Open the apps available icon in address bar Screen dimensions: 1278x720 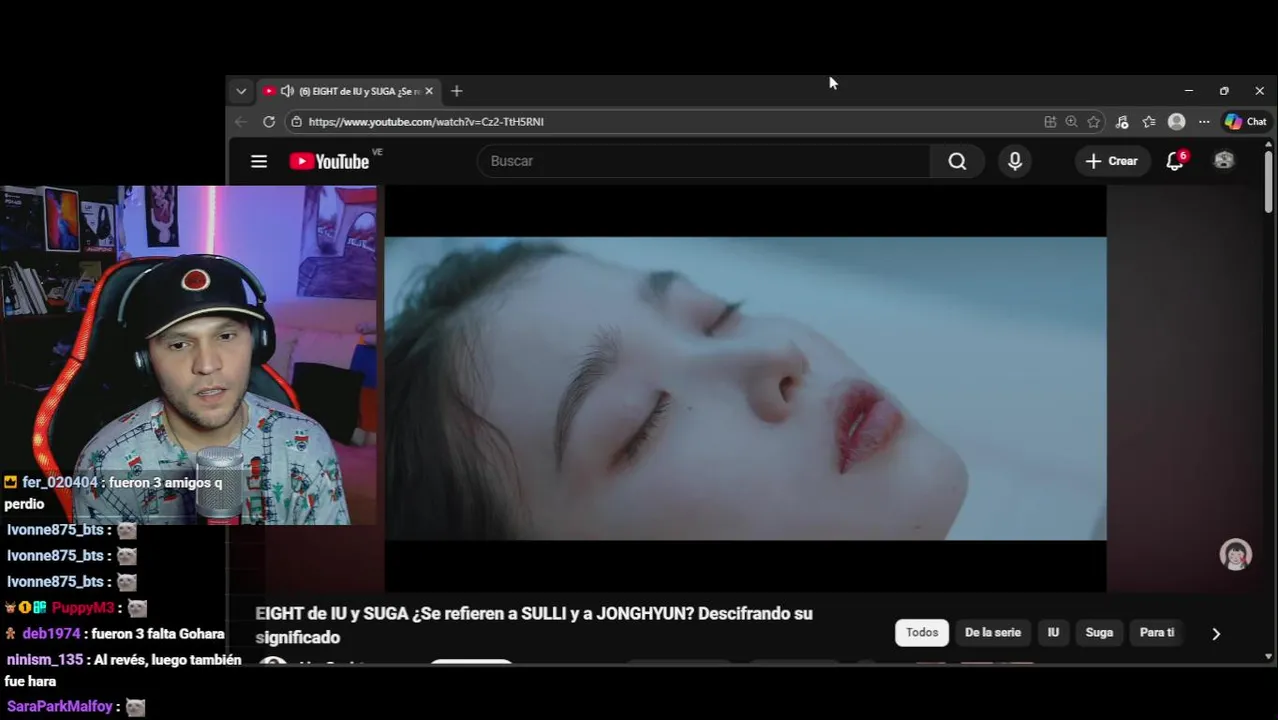[1050, 122]
